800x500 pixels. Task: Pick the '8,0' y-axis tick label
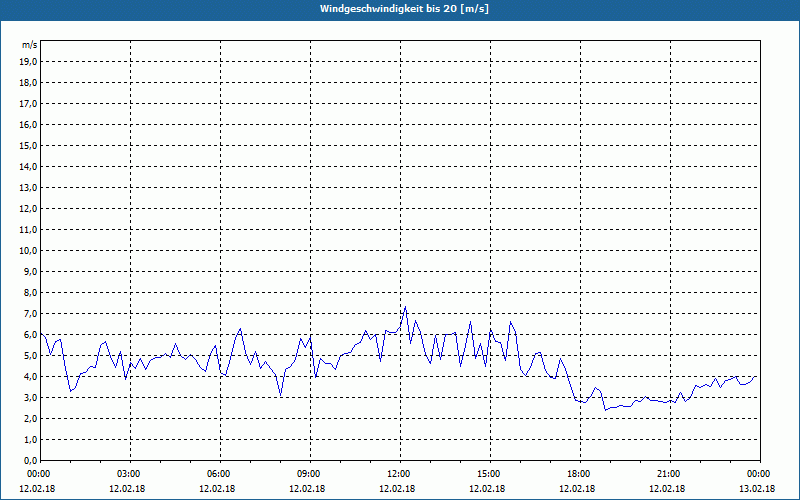[30, 293]
